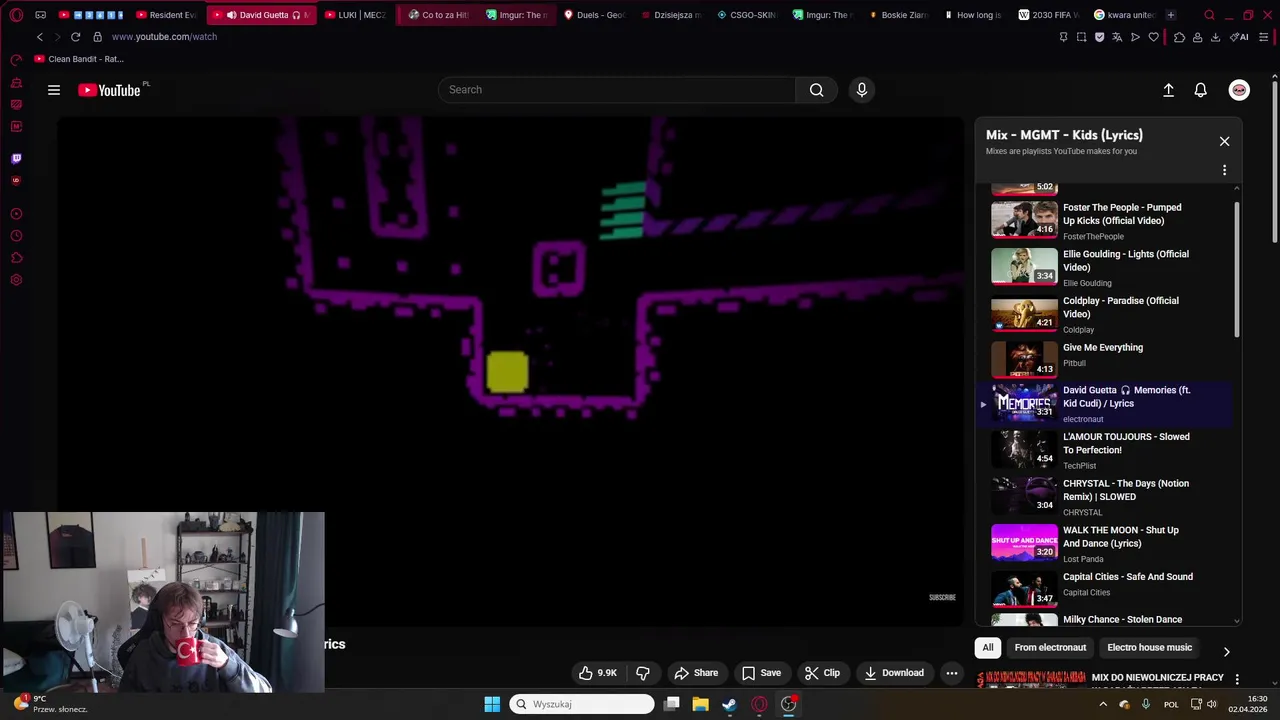The width and height of the screenshot is (1280, 720).
Task: Save the video to a playlist
Action: [x=761, y=673]
